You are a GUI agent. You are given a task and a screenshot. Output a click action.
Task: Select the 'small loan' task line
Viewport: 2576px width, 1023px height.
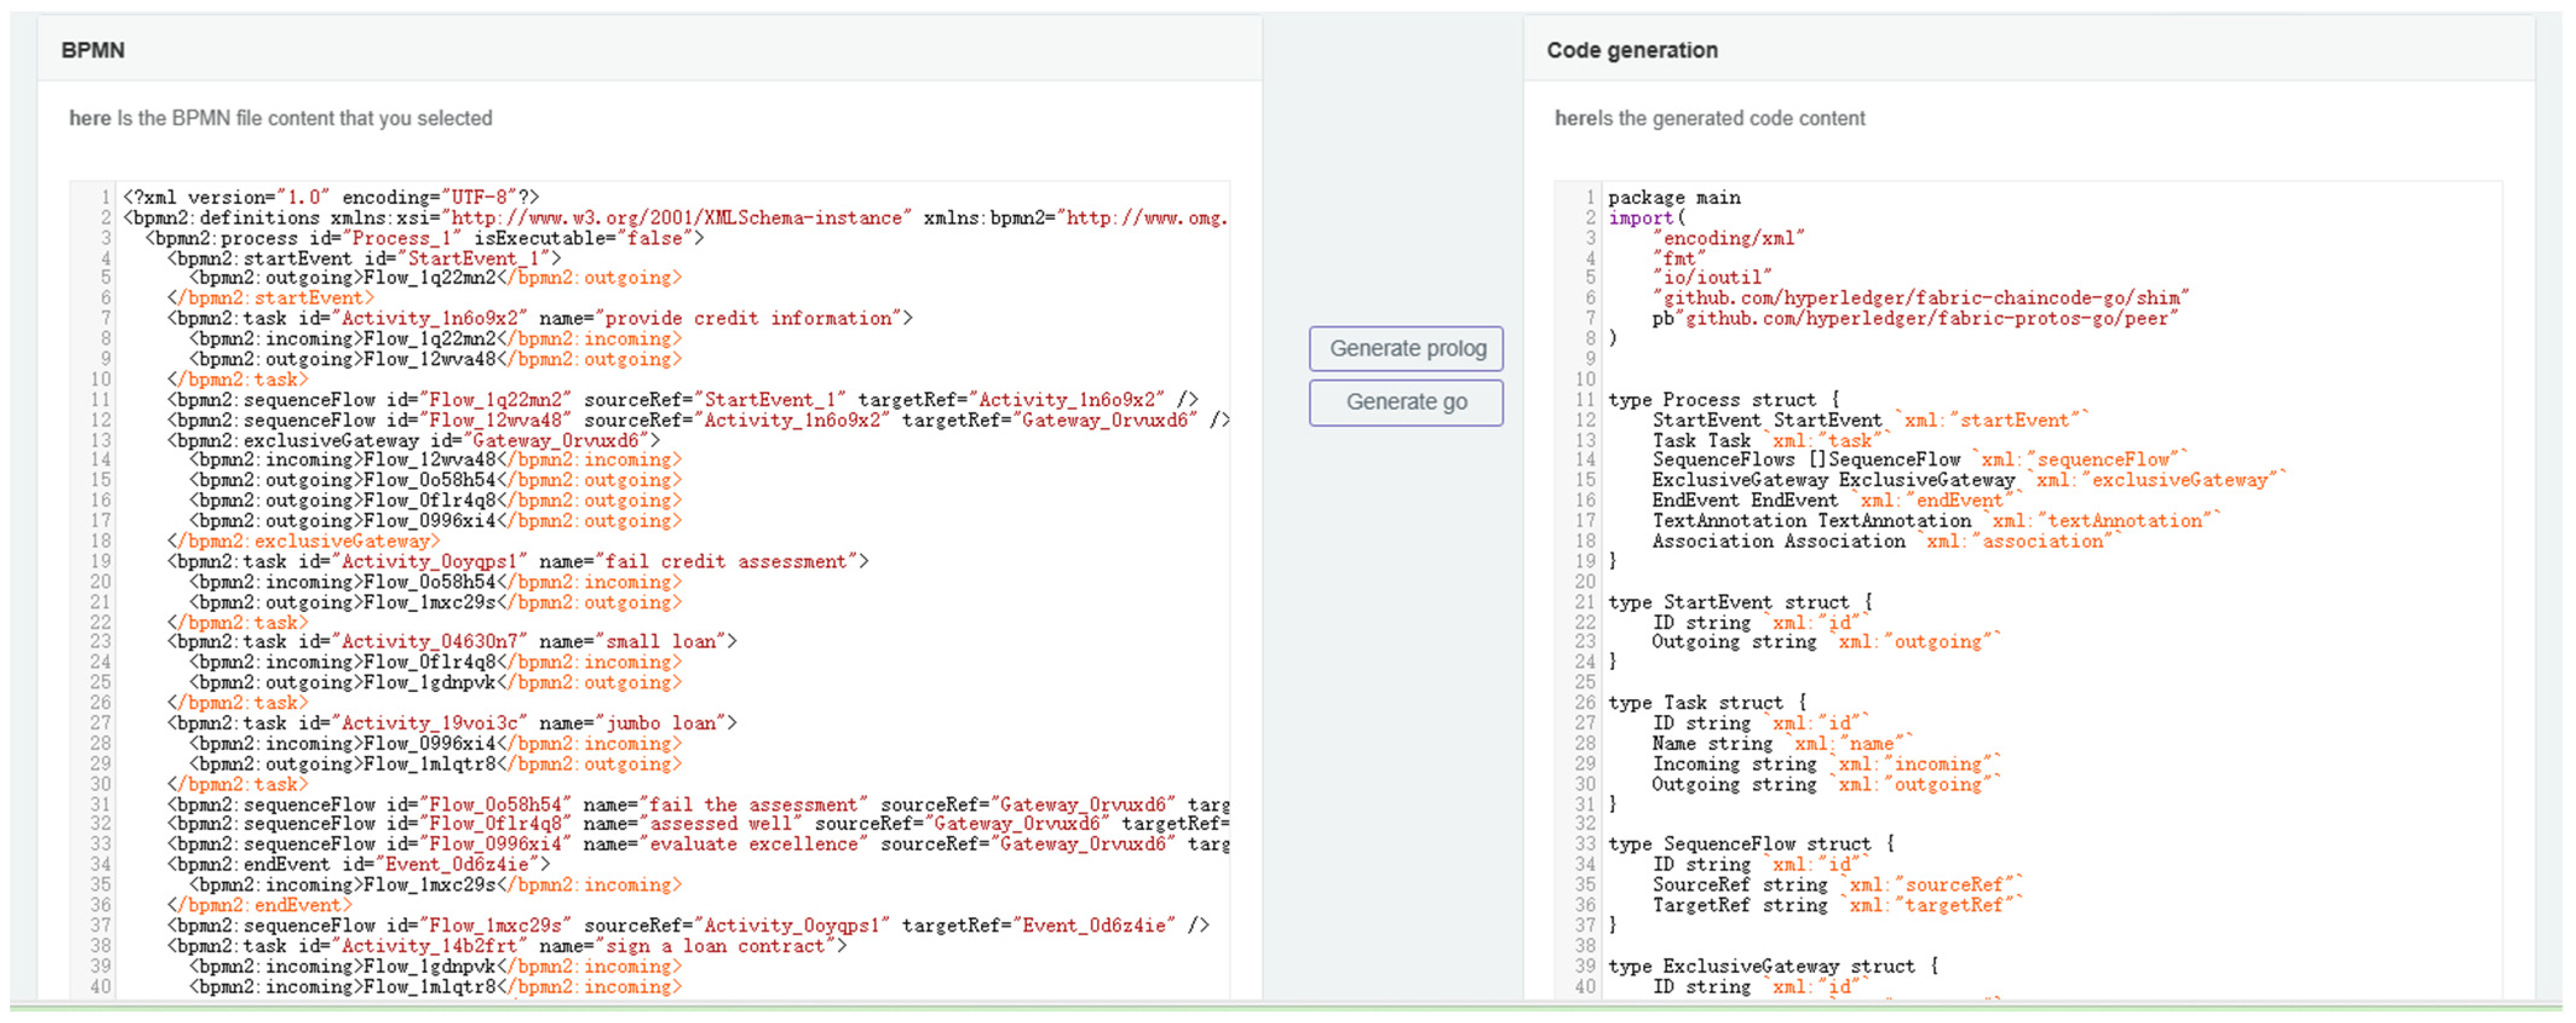452,641
